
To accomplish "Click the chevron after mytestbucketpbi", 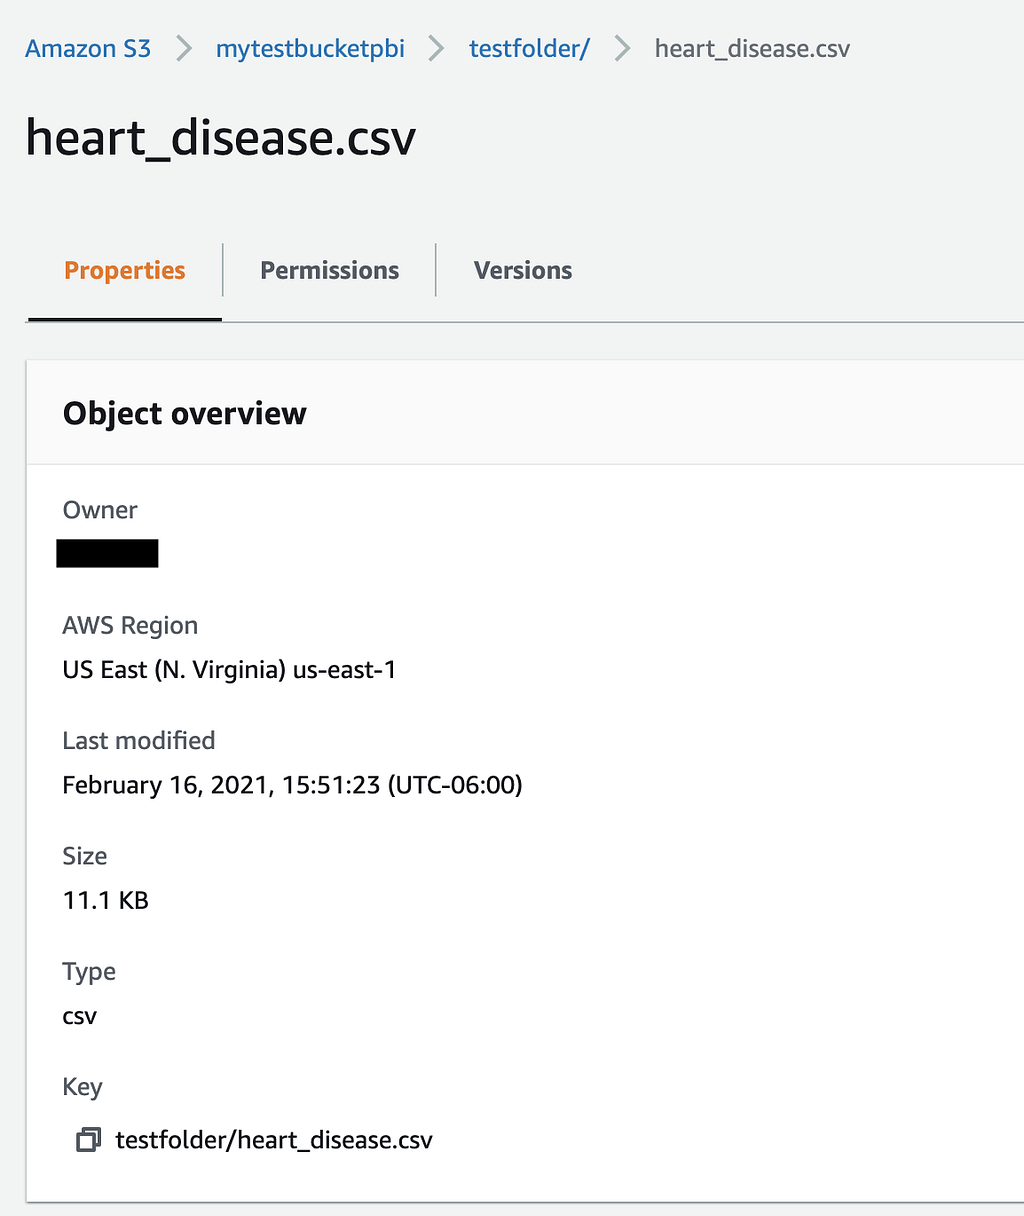I will coord(437,49).
